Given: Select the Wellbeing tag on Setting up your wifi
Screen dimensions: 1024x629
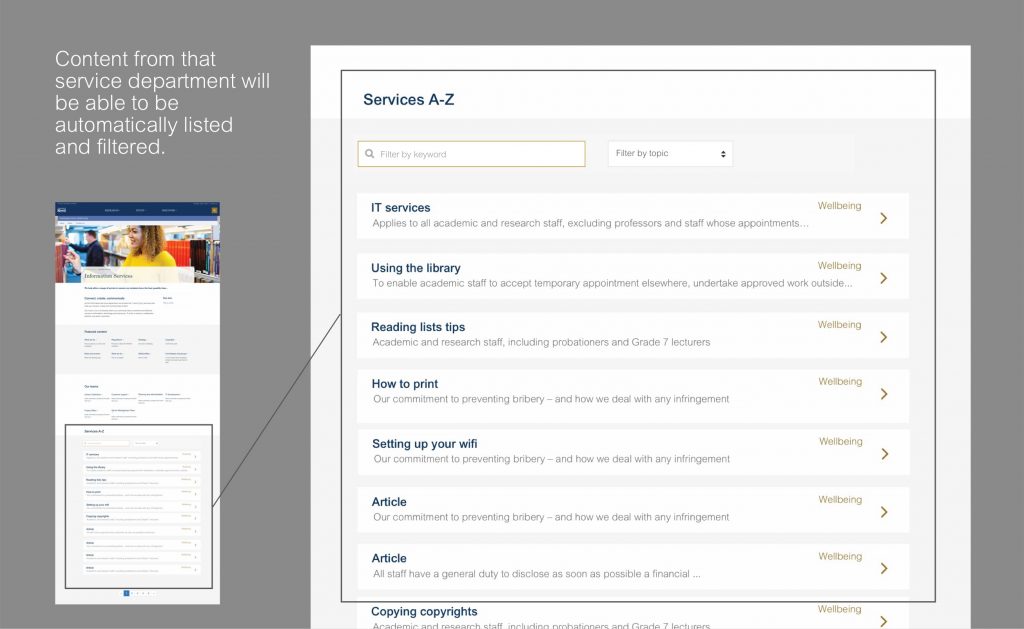Looking at the screenshot, I should click(840, 442).
